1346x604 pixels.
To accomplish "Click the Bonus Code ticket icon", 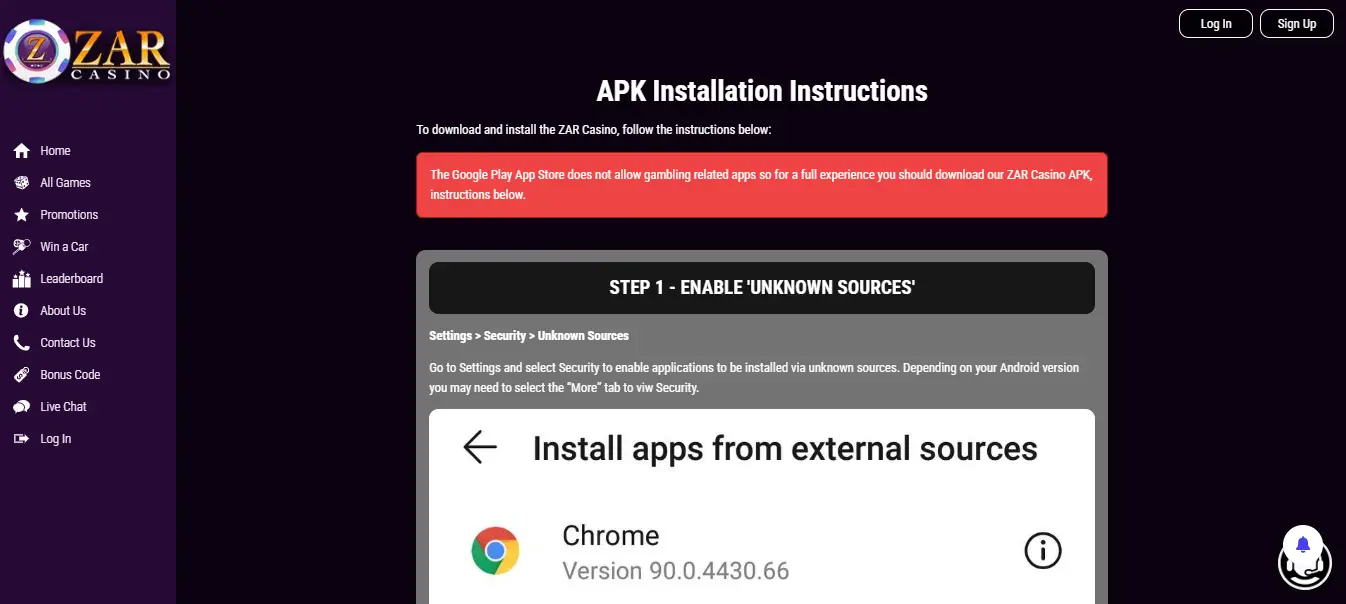I will pyautogui.click(x=21, y=375).
